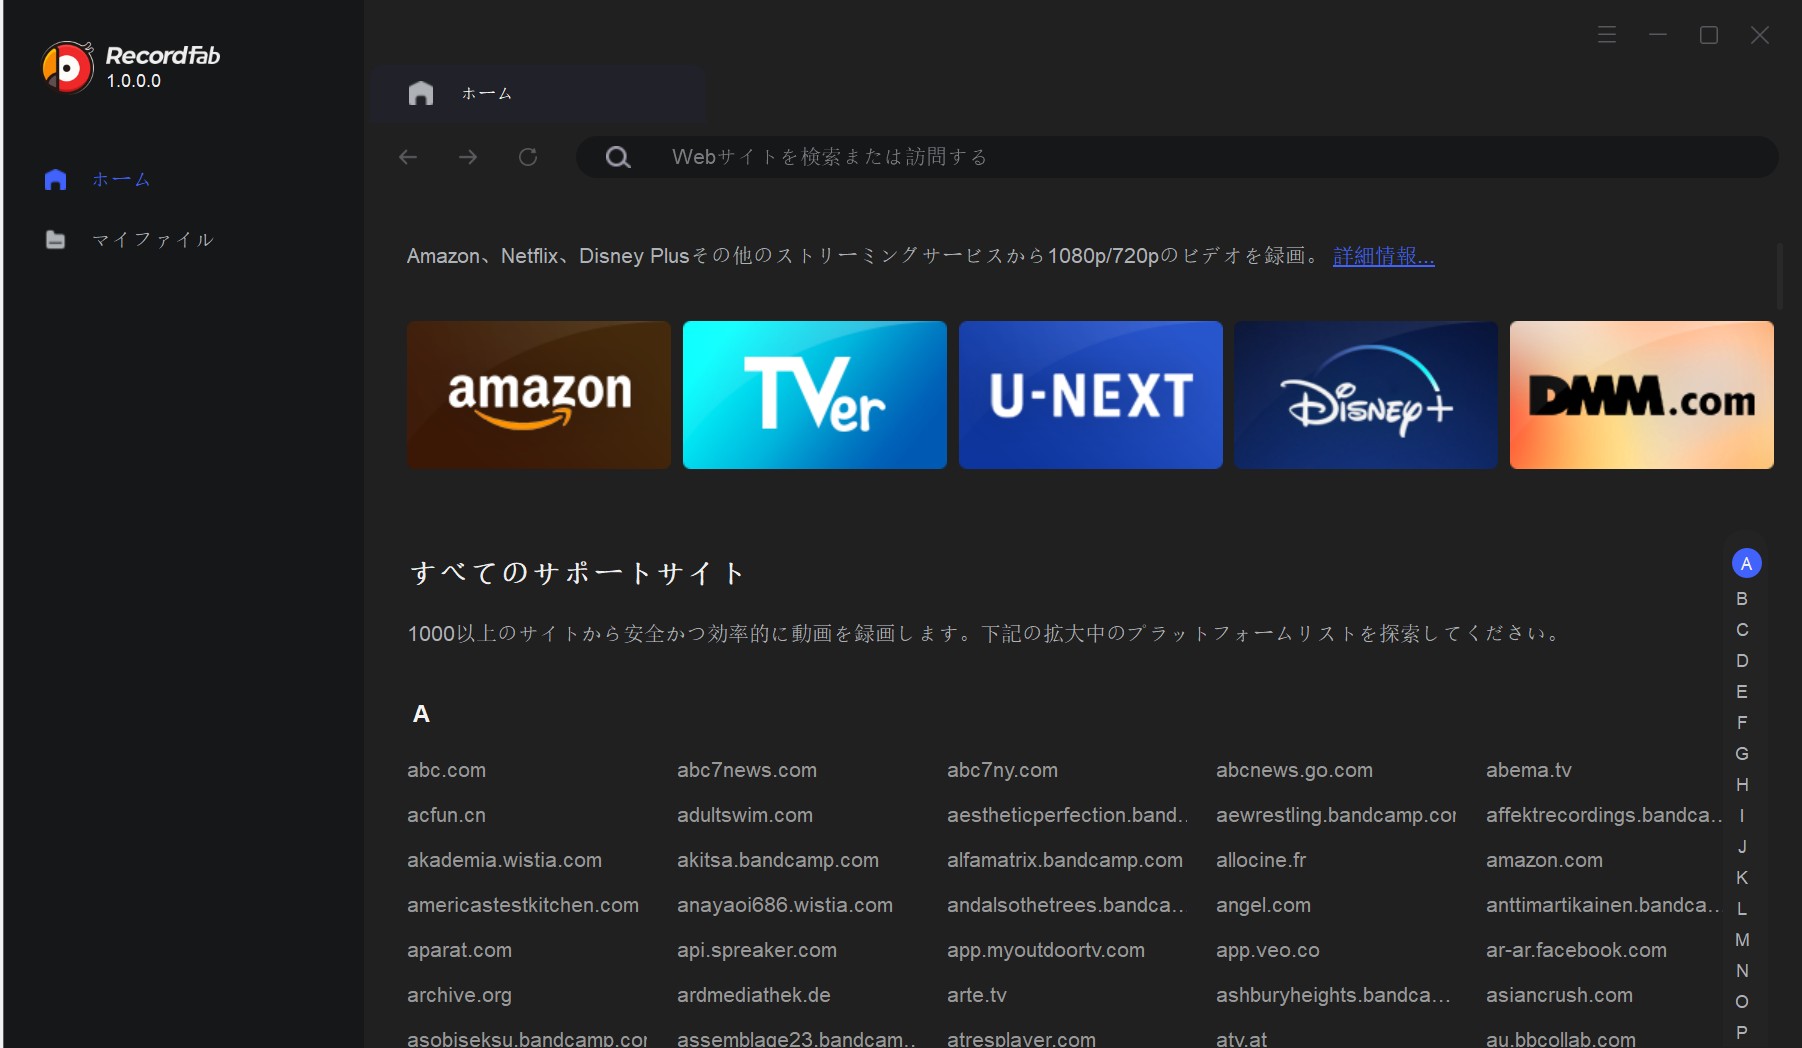Open api.spreaker.com site link
Viewport: 1802px width, 1048px height.
pyautogui.click(x=757, y=950)
